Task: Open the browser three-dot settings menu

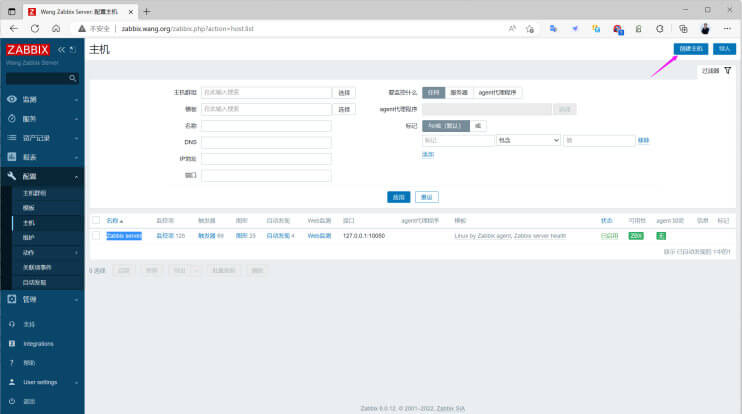Action: (727, 29)
